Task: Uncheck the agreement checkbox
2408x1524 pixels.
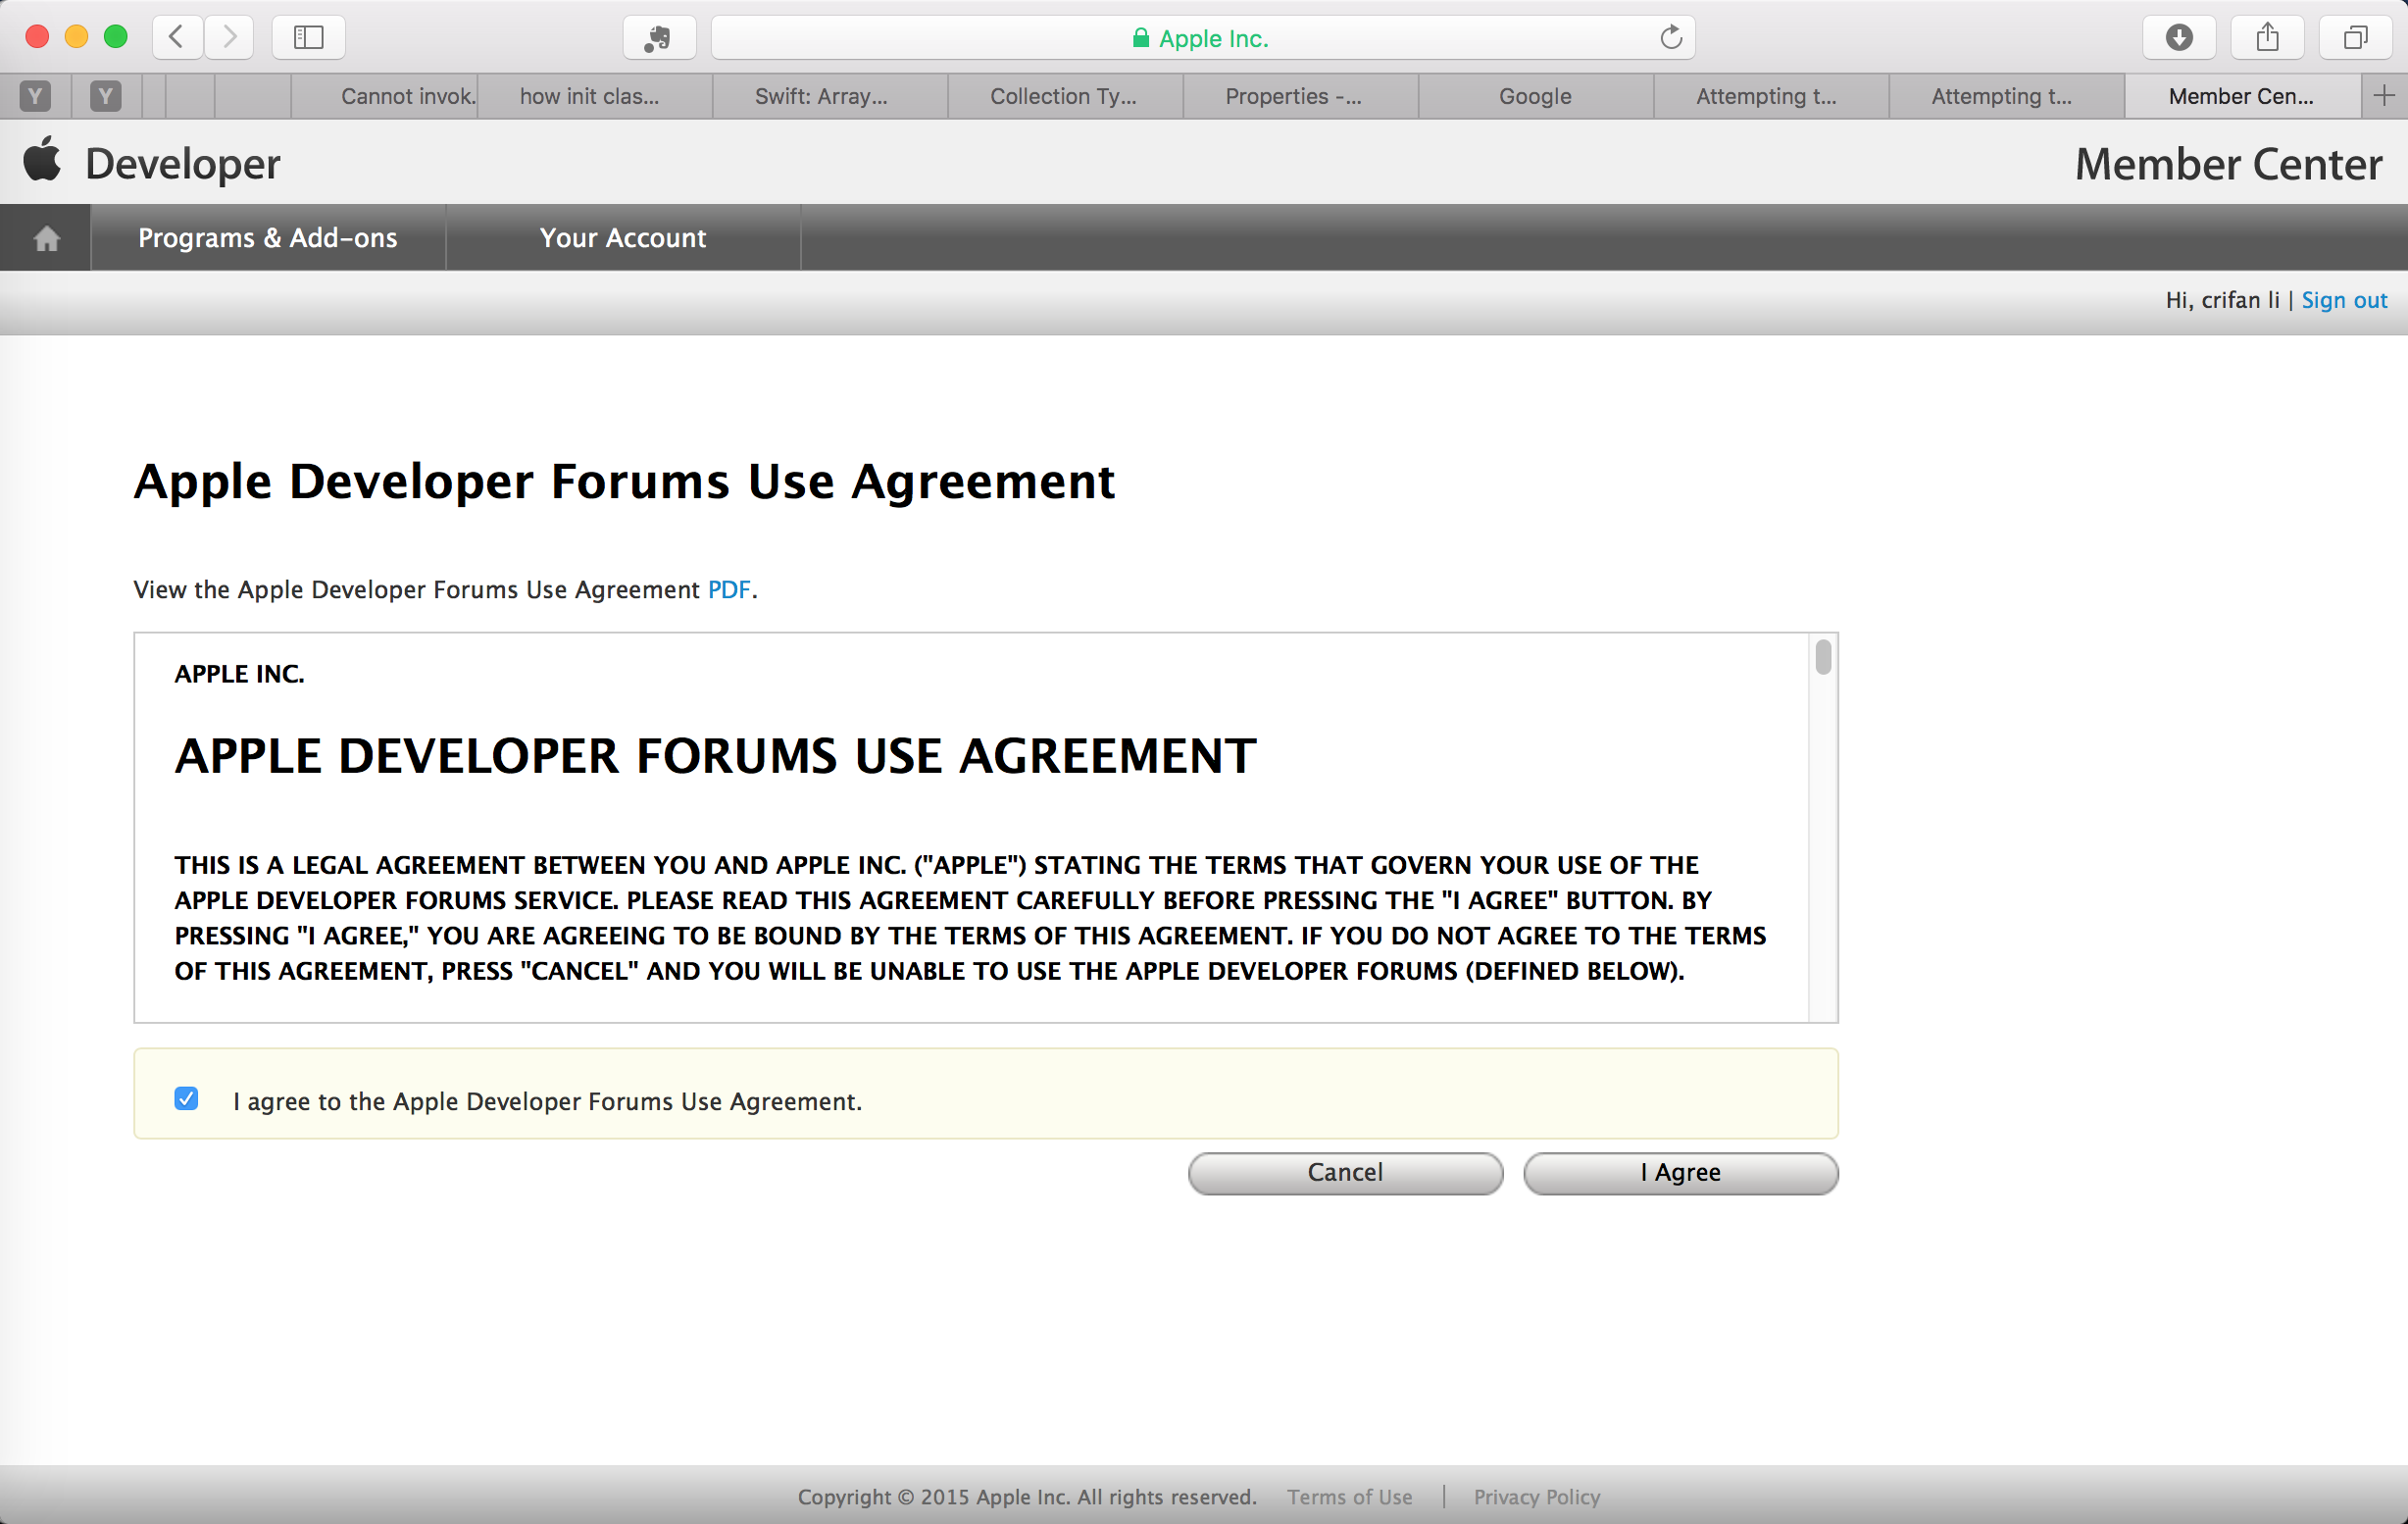Action: pos(186,1098)
